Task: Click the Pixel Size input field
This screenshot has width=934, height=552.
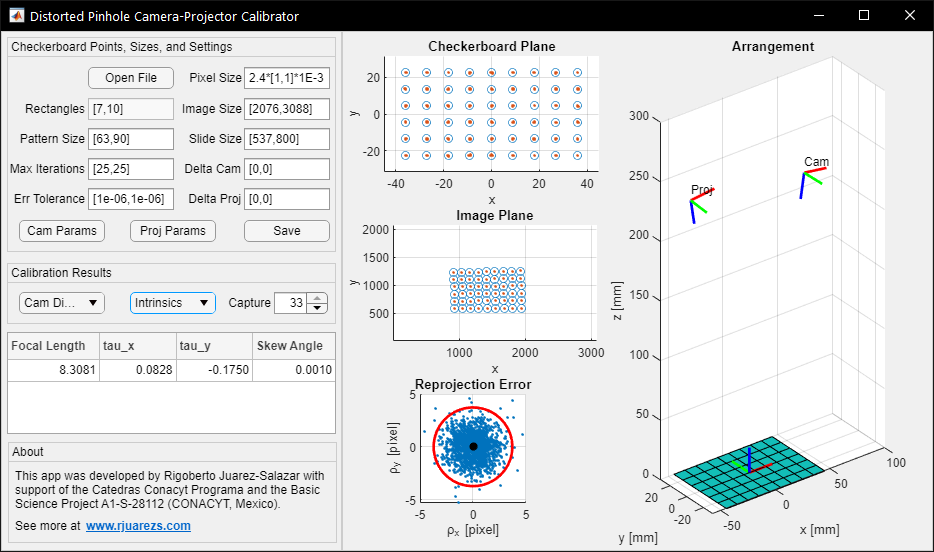Action: 287,78
